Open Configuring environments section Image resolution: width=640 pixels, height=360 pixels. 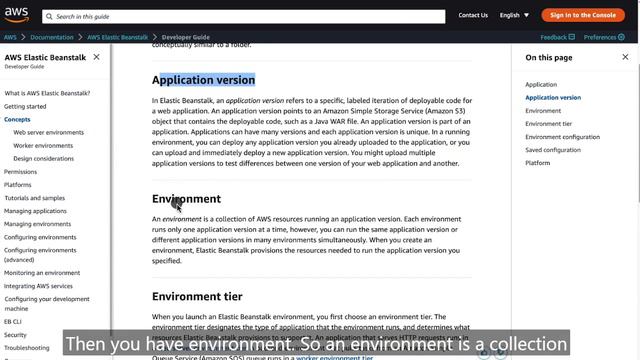click(x=40, y=237)
